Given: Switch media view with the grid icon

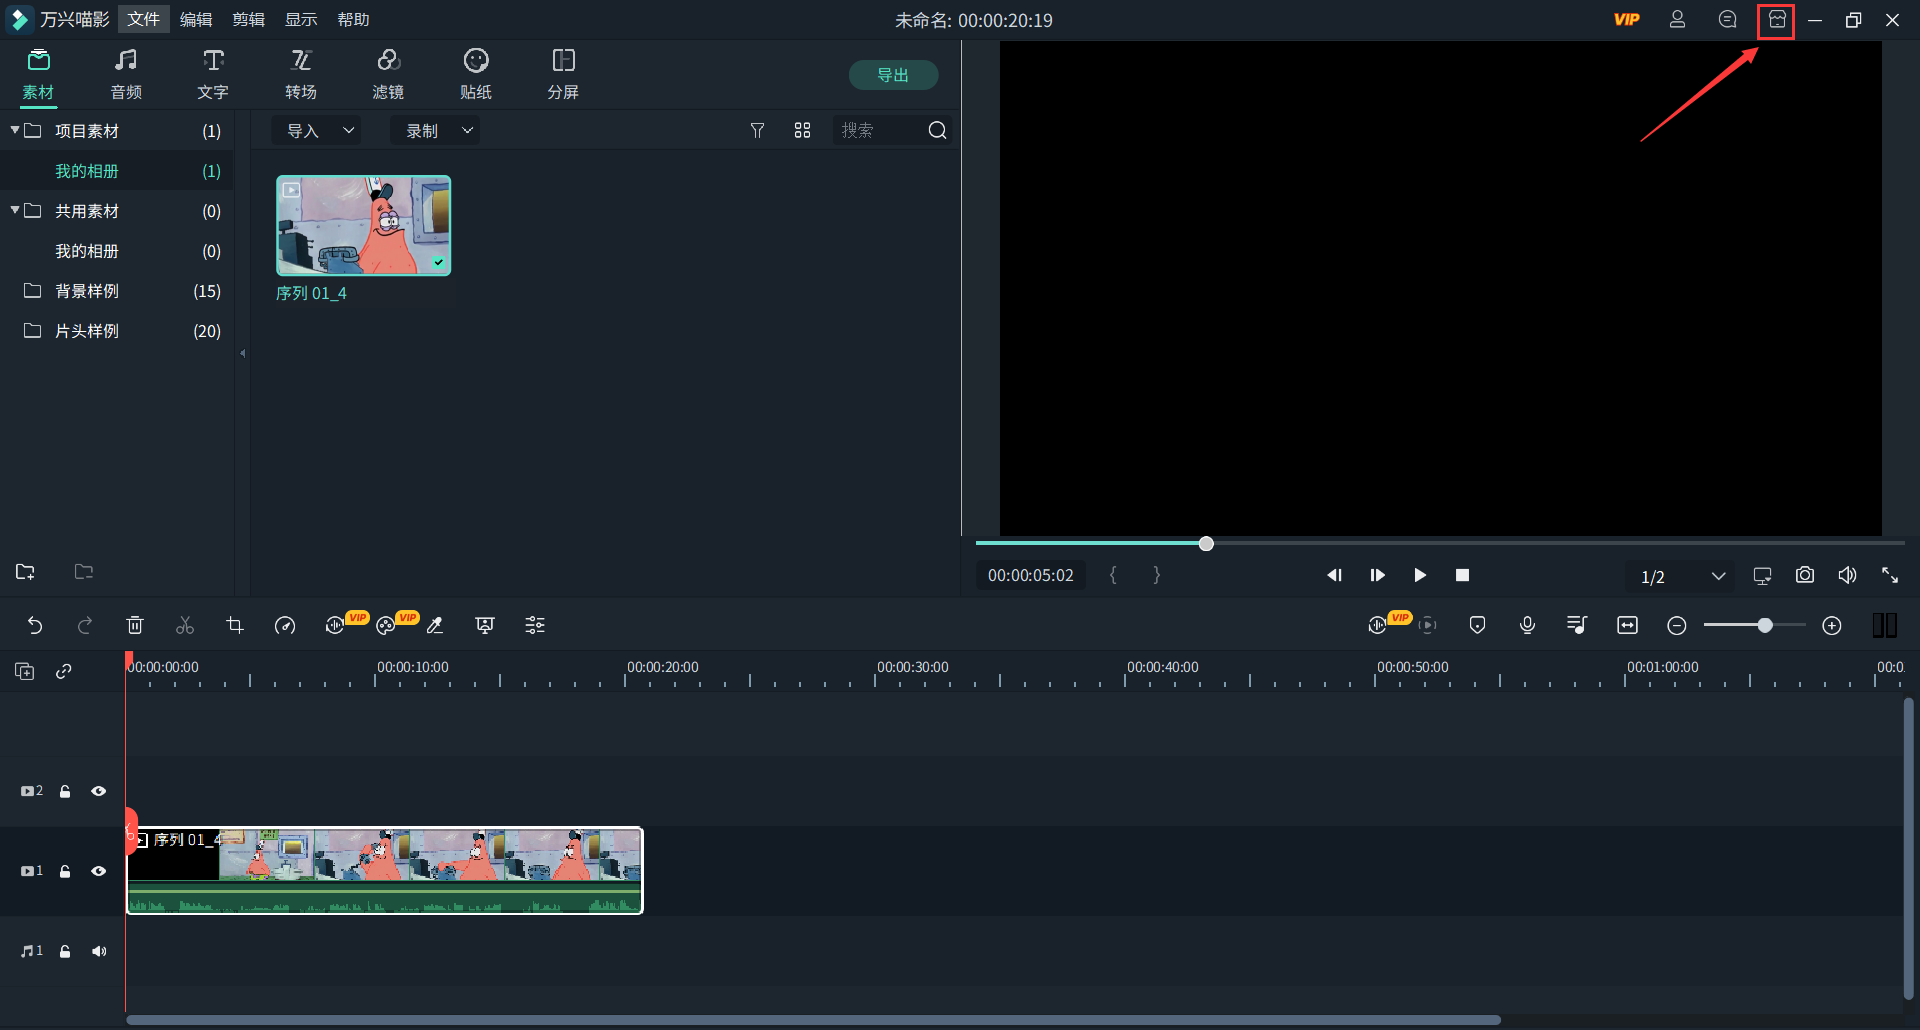Looking at the screenshot, I should point(802,130).
